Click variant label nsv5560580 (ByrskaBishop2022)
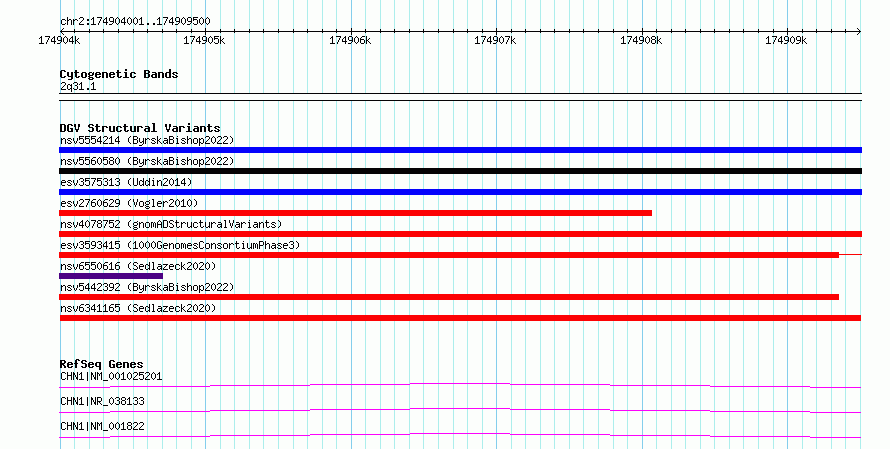The width and height of the screenshot is (890, 449). (x=147, y=161)
